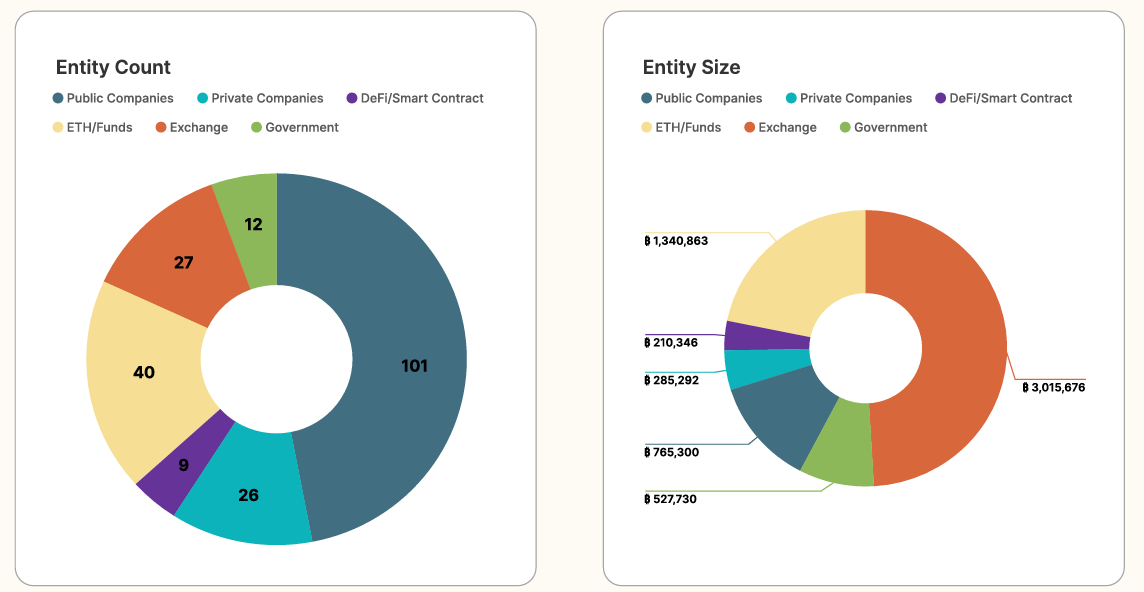Click the ₿ 1,340,863 data label
Screen dimensions: 1144x592
click(677, 241)
